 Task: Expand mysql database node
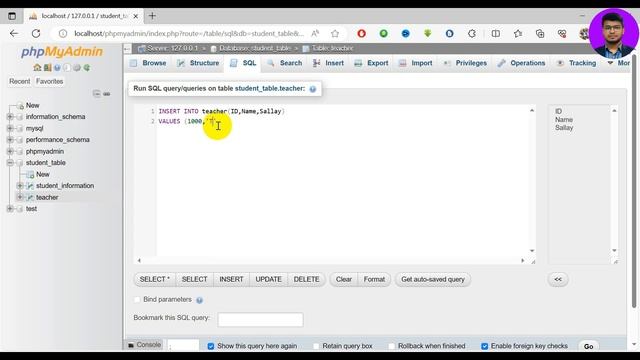coord(10,128)
